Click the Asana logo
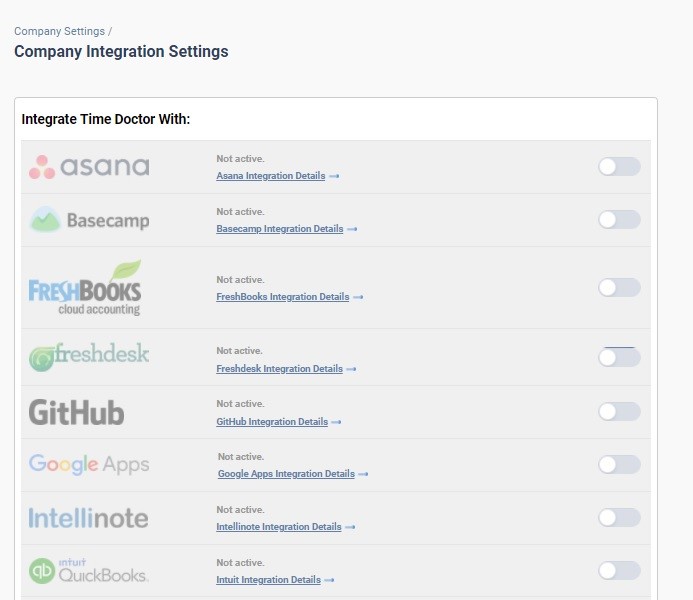This screenshot has width=693, height=600. [89, 167]
